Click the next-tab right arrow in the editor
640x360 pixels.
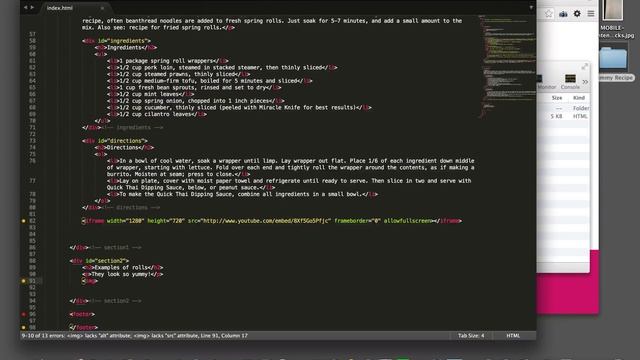(32, 7)
